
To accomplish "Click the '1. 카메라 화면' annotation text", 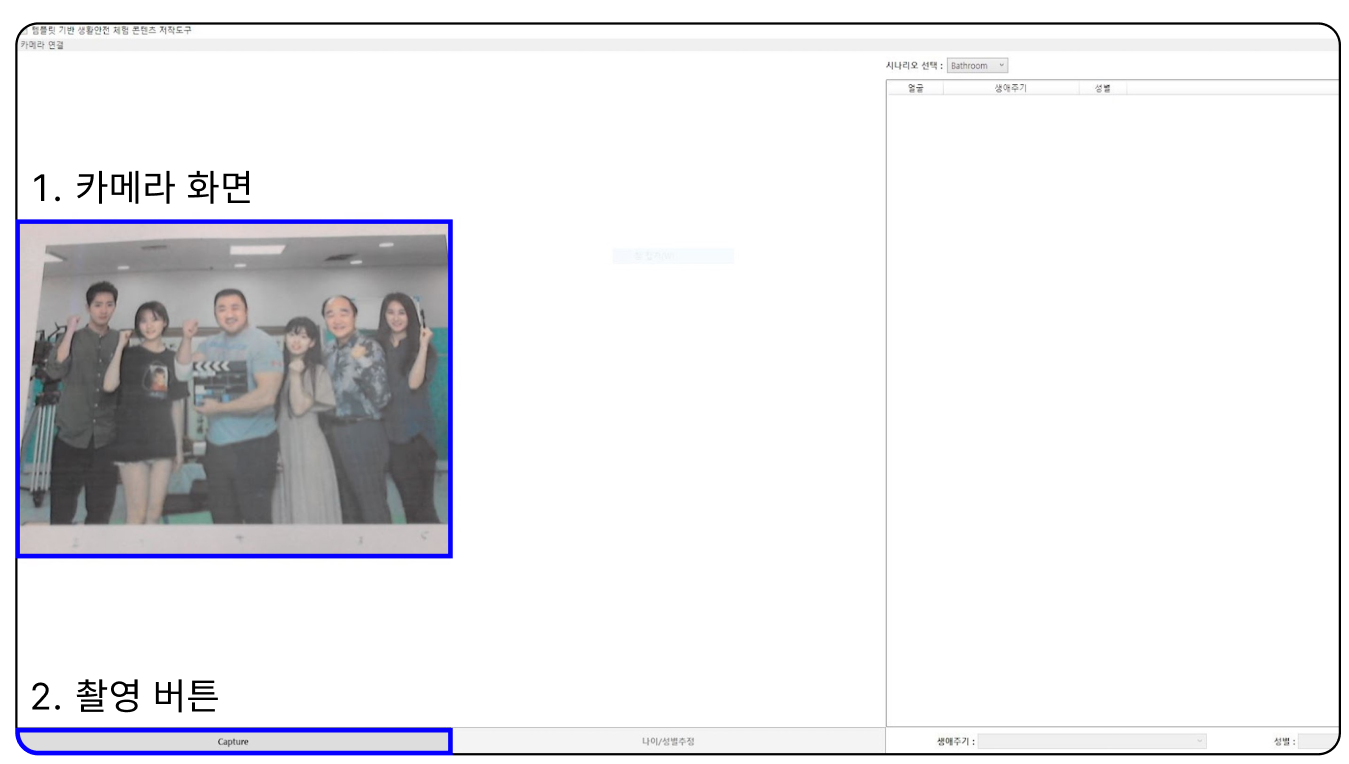I will [141, 188].
